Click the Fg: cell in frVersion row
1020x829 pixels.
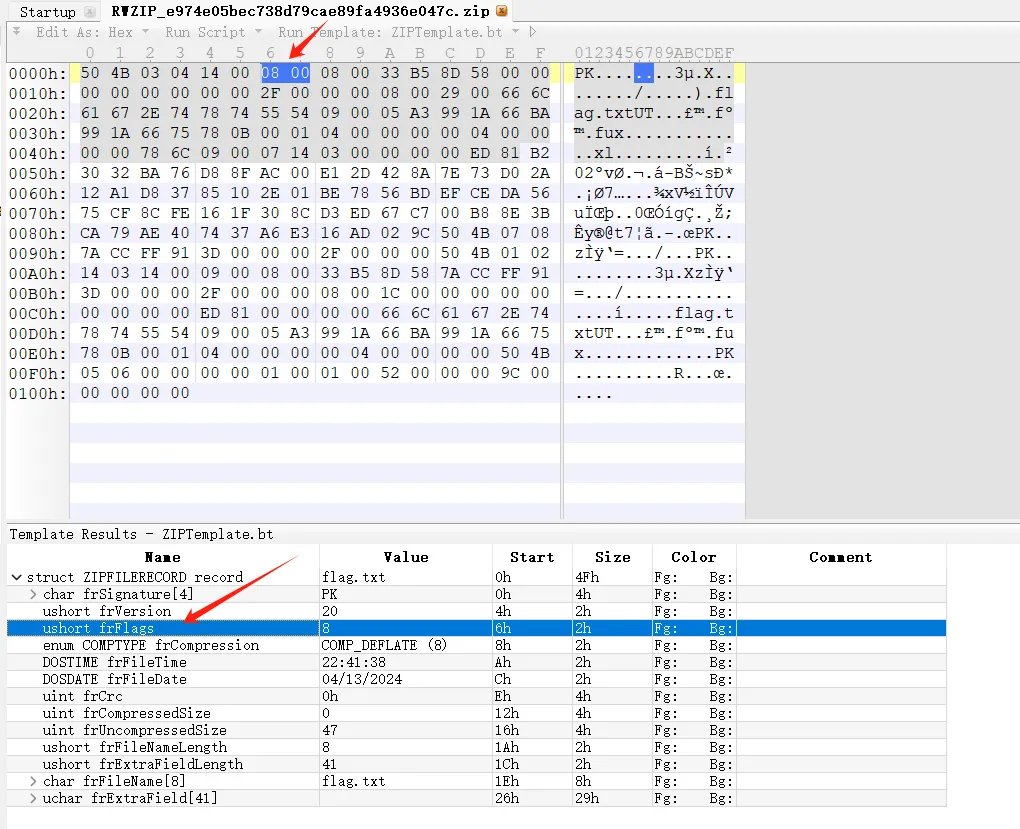[665, 611]
